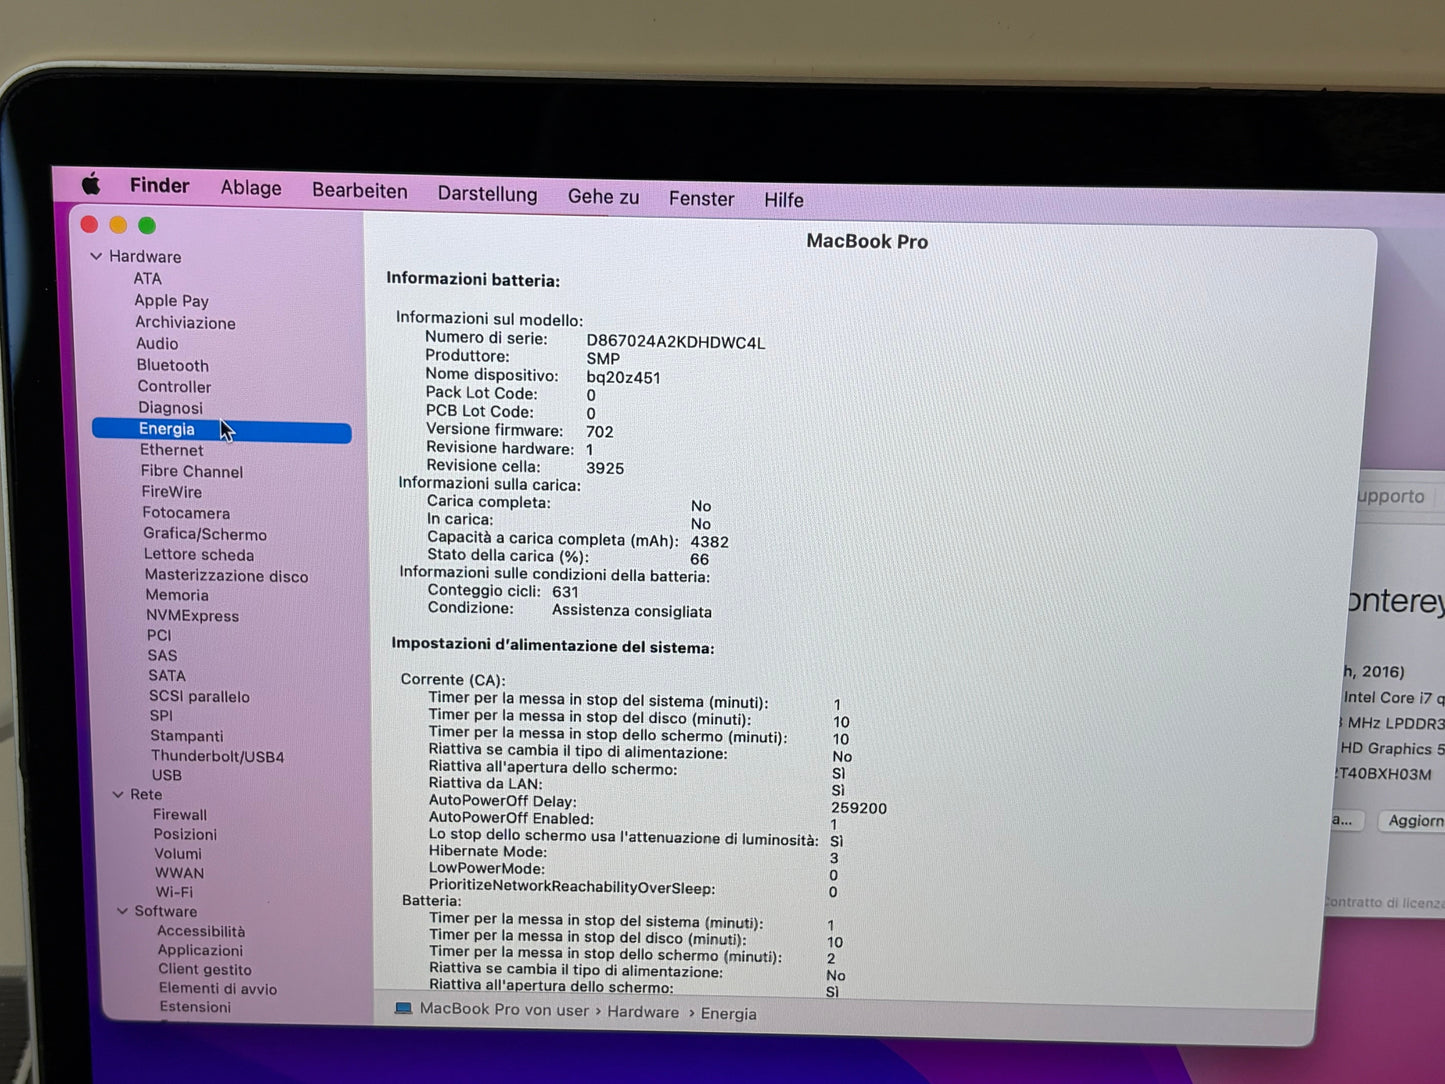Select ATA in the sidebar
This screenshot has height=1084, width=1445.
click(147, 279)
